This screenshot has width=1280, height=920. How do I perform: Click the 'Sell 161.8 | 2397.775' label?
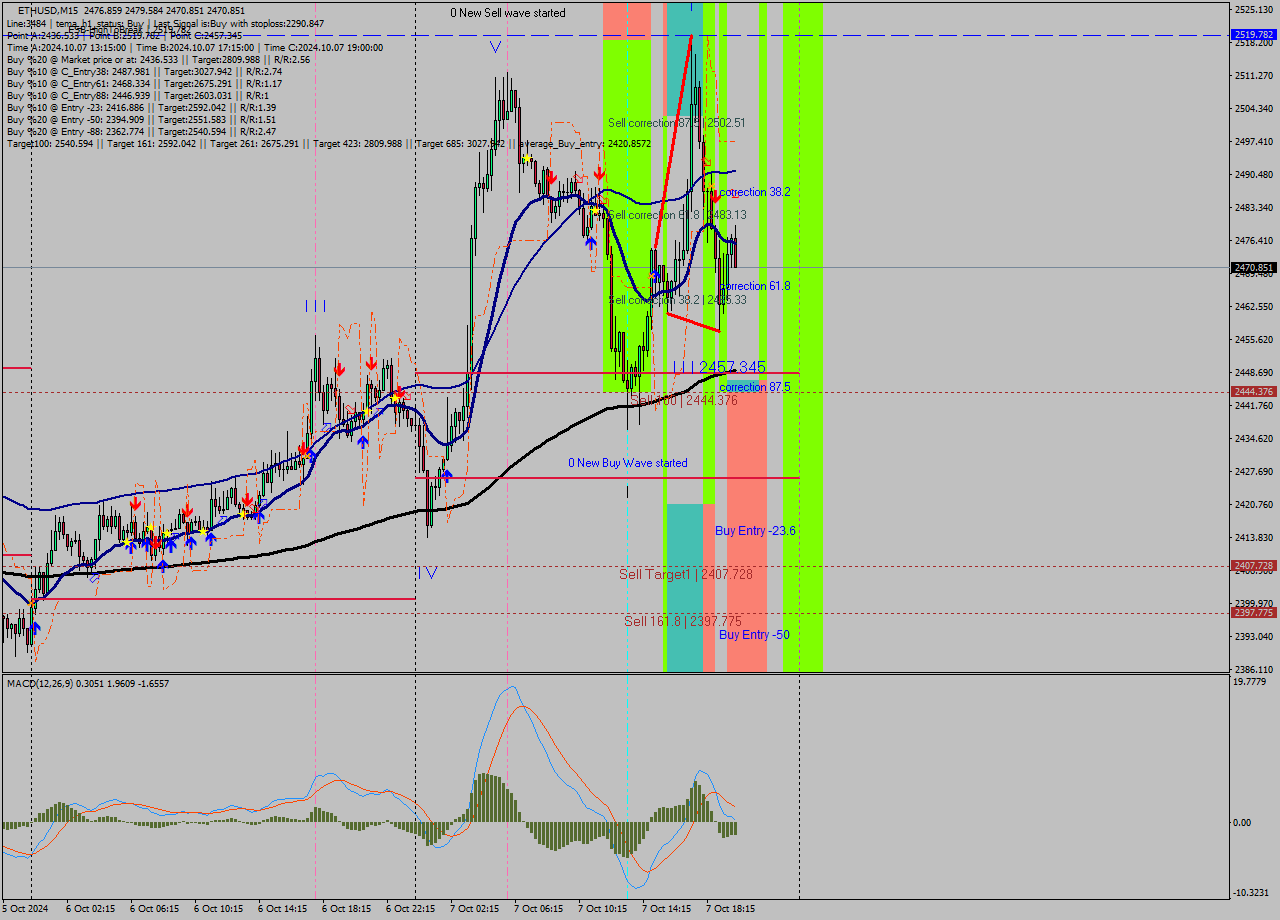pos(683,621)
